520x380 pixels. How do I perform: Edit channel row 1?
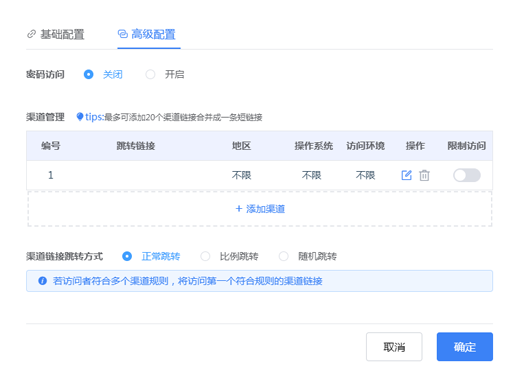click(x=406, y=175)
